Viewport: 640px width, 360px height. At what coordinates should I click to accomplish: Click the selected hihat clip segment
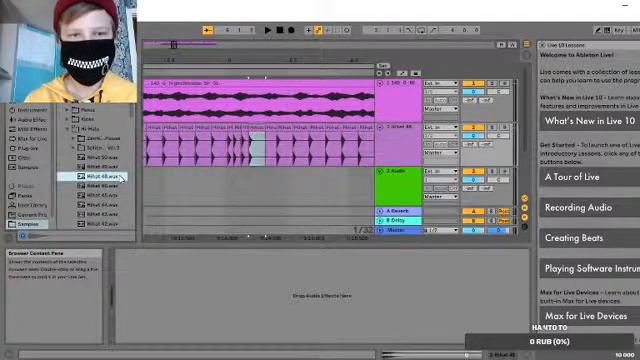[x=257, y=149]
